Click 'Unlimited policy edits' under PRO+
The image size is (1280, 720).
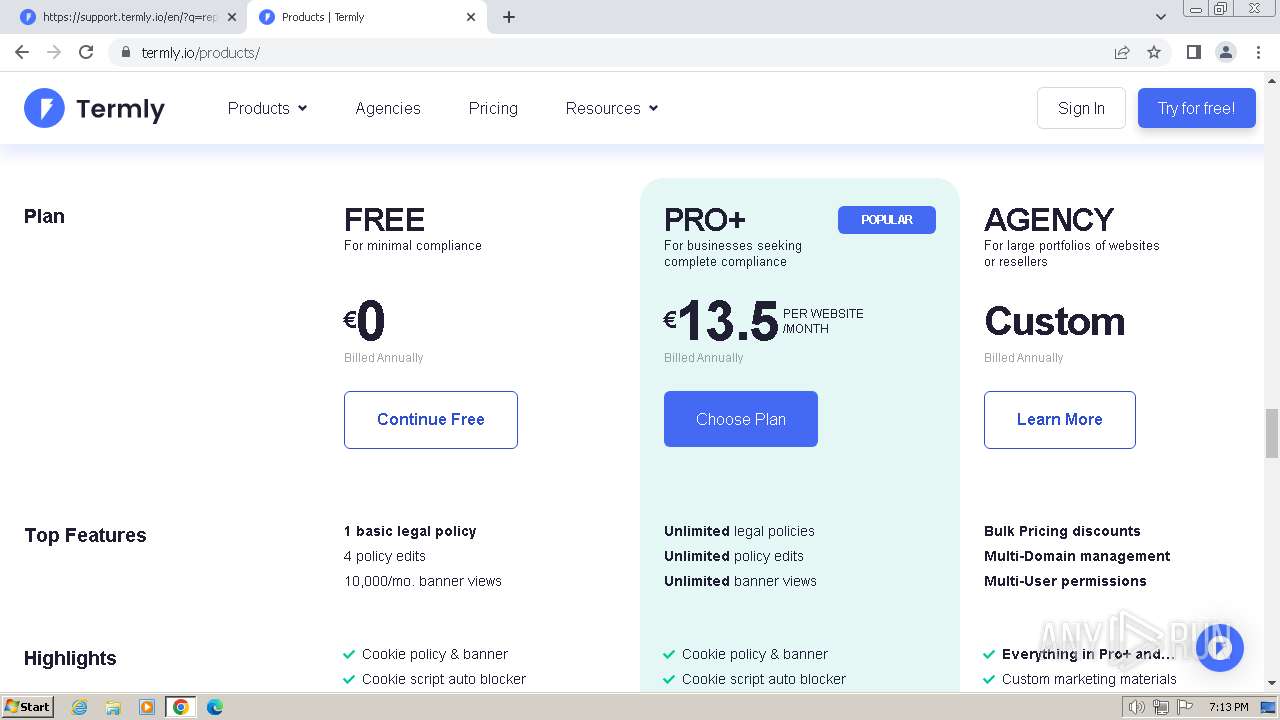pyautogui.click(x=734, y=556)
